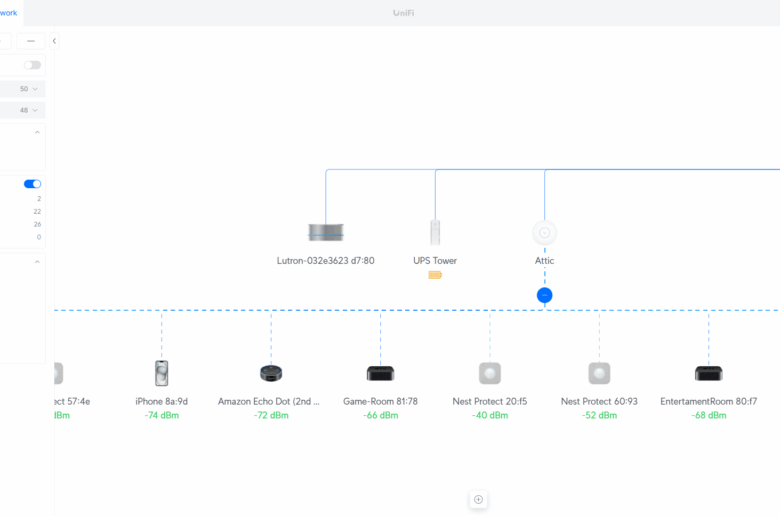Screen dimensions: 780x516
Task: Select the iPhone 8a:9d client icon
Action: (x=161, y=373)
